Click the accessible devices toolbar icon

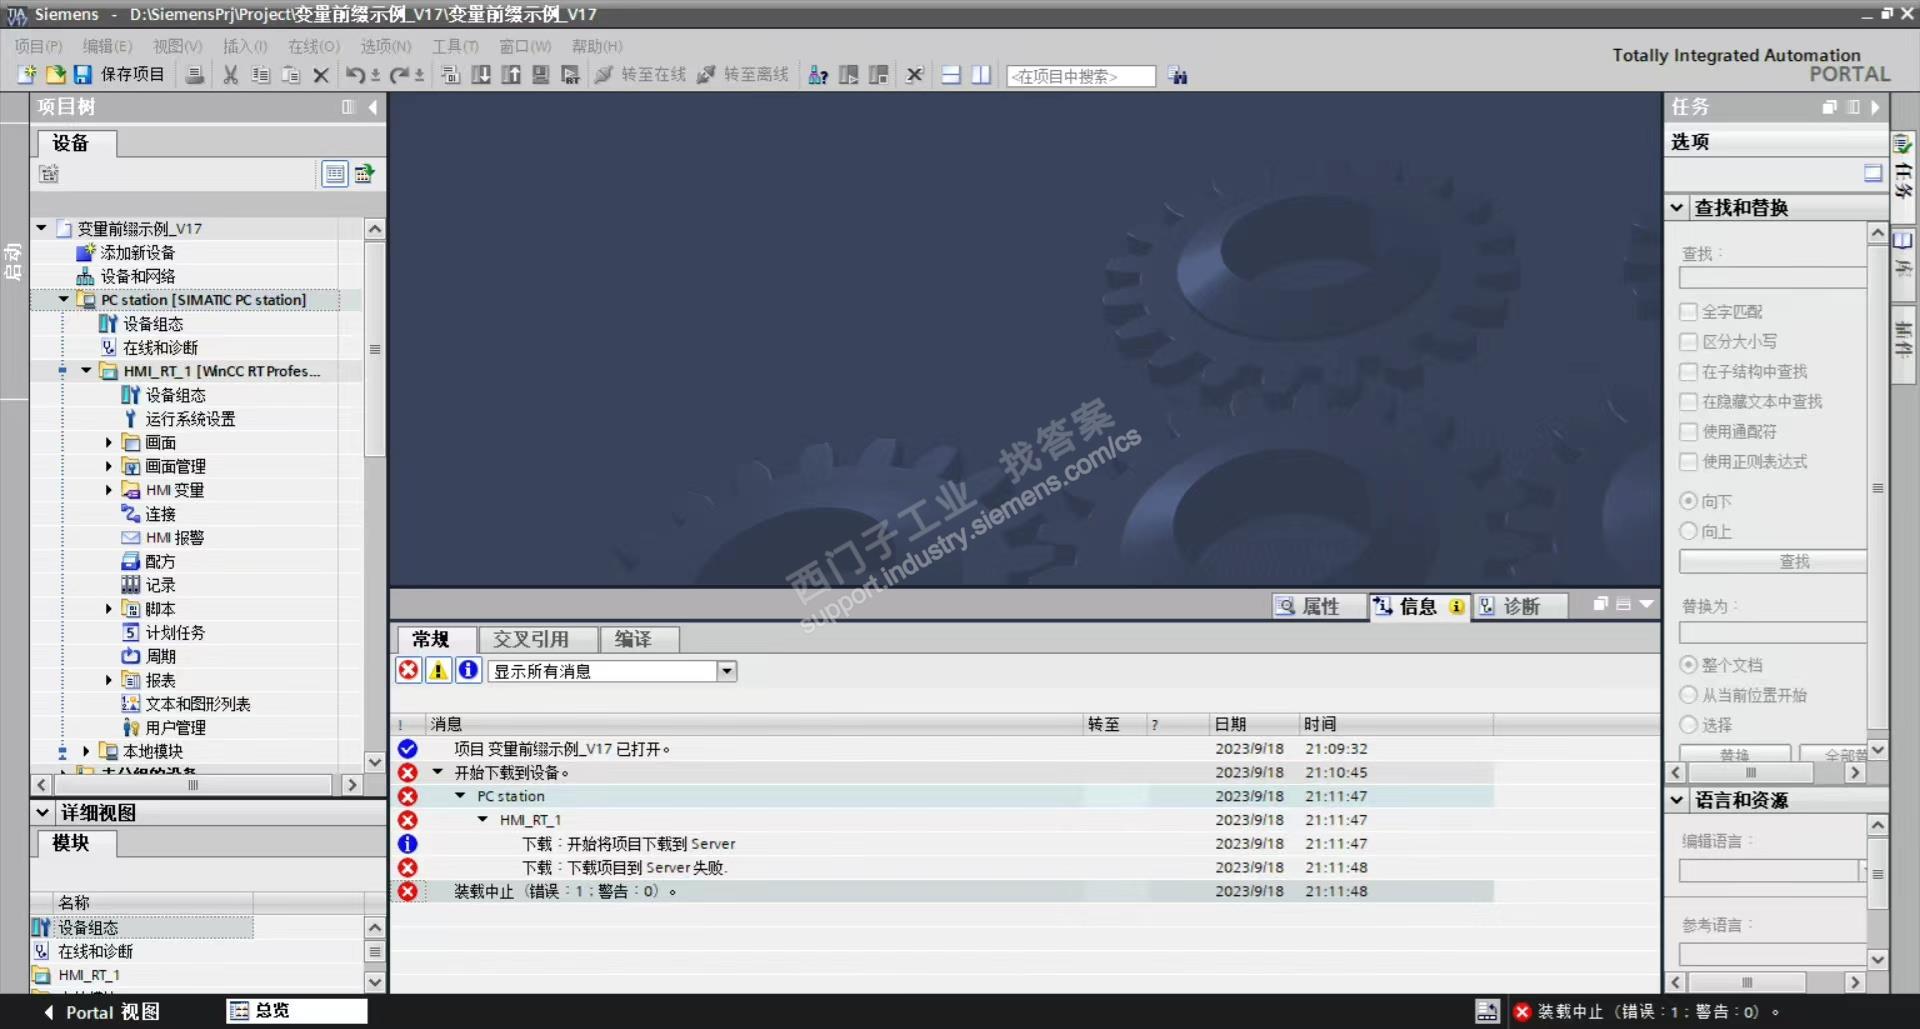(x=818, y=75)
